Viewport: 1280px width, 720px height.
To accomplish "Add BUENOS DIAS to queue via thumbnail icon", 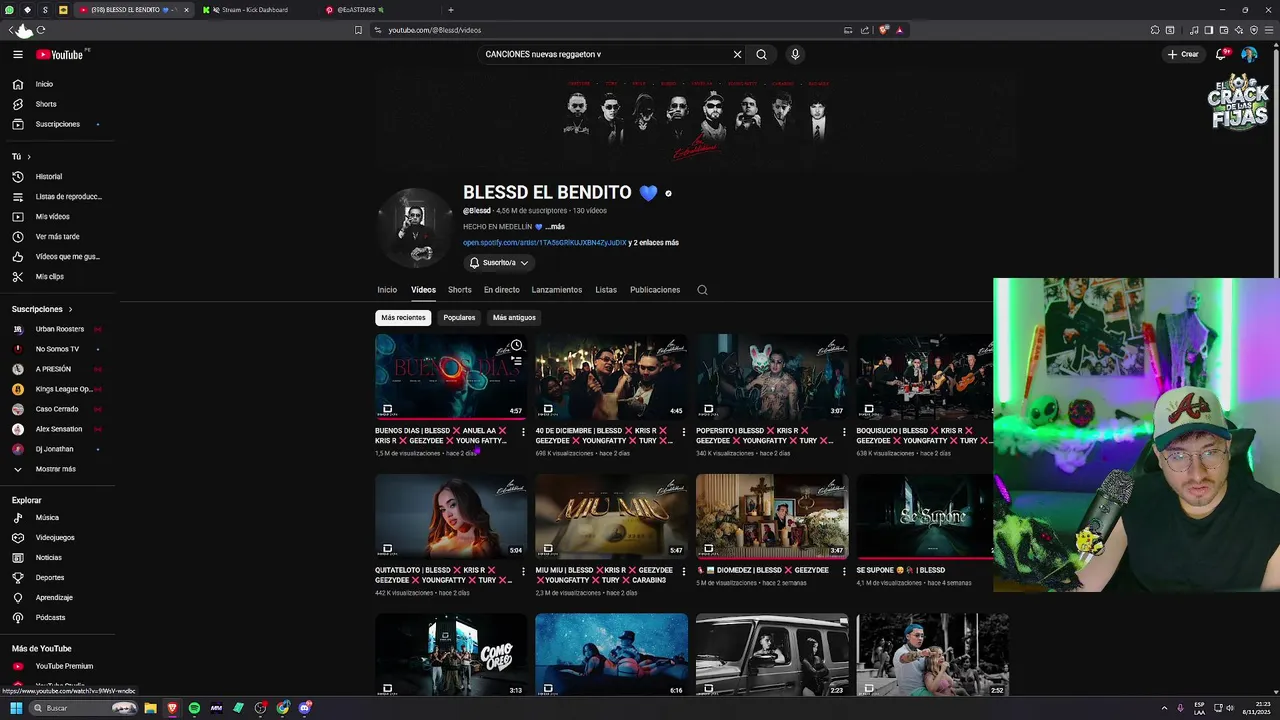I will 516,360.
